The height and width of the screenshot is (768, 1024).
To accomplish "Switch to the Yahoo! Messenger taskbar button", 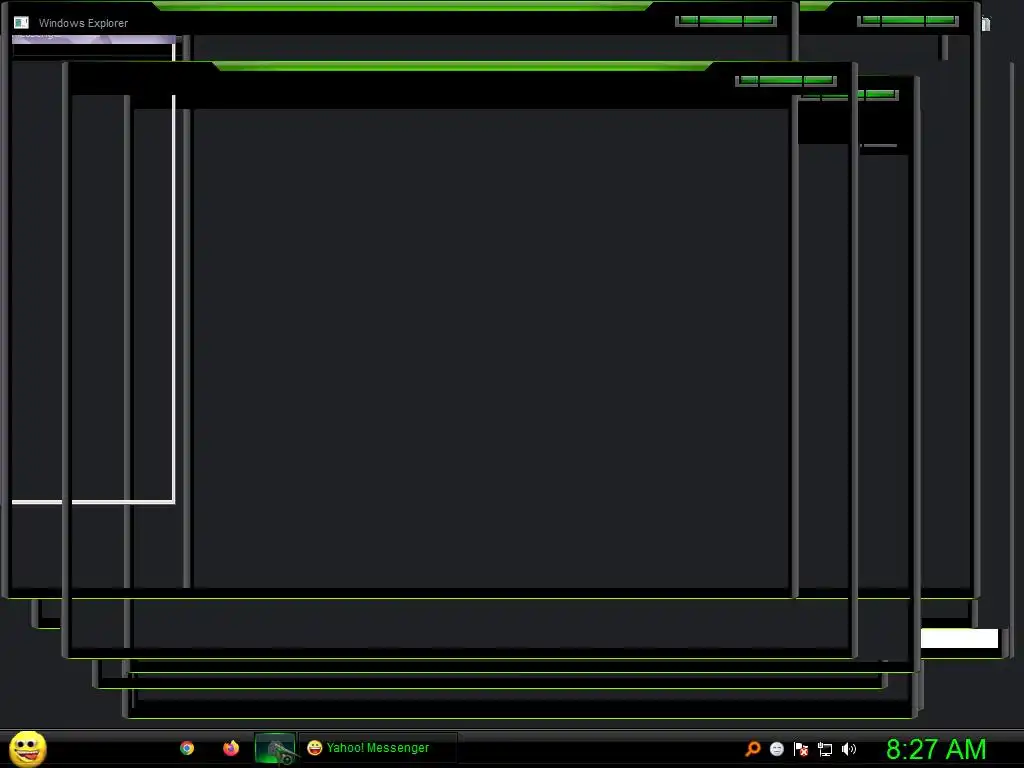I will coord(377,748).
